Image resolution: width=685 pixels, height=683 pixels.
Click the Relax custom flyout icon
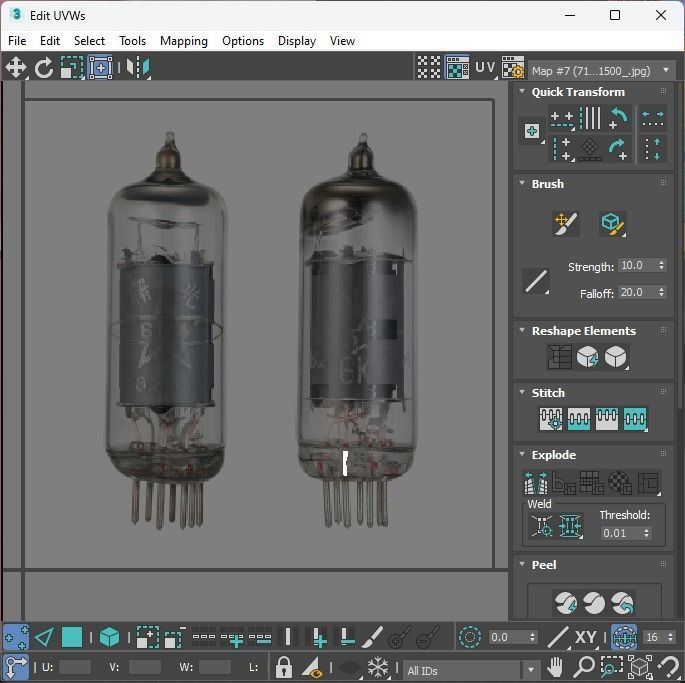point(616,356)
